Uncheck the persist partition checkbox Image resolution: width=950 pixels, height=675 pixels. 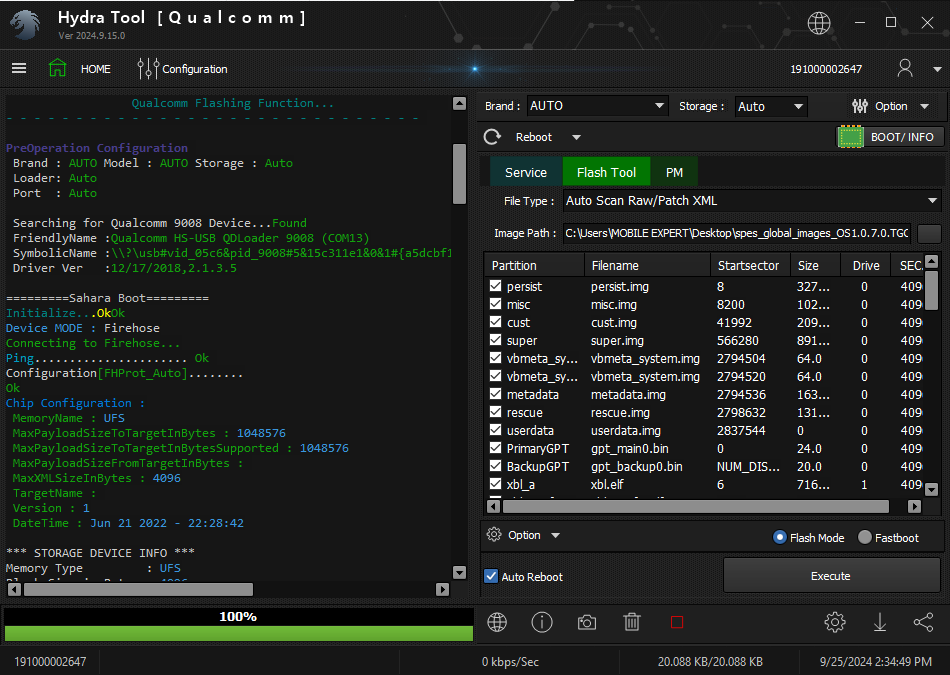pos(496,286)
